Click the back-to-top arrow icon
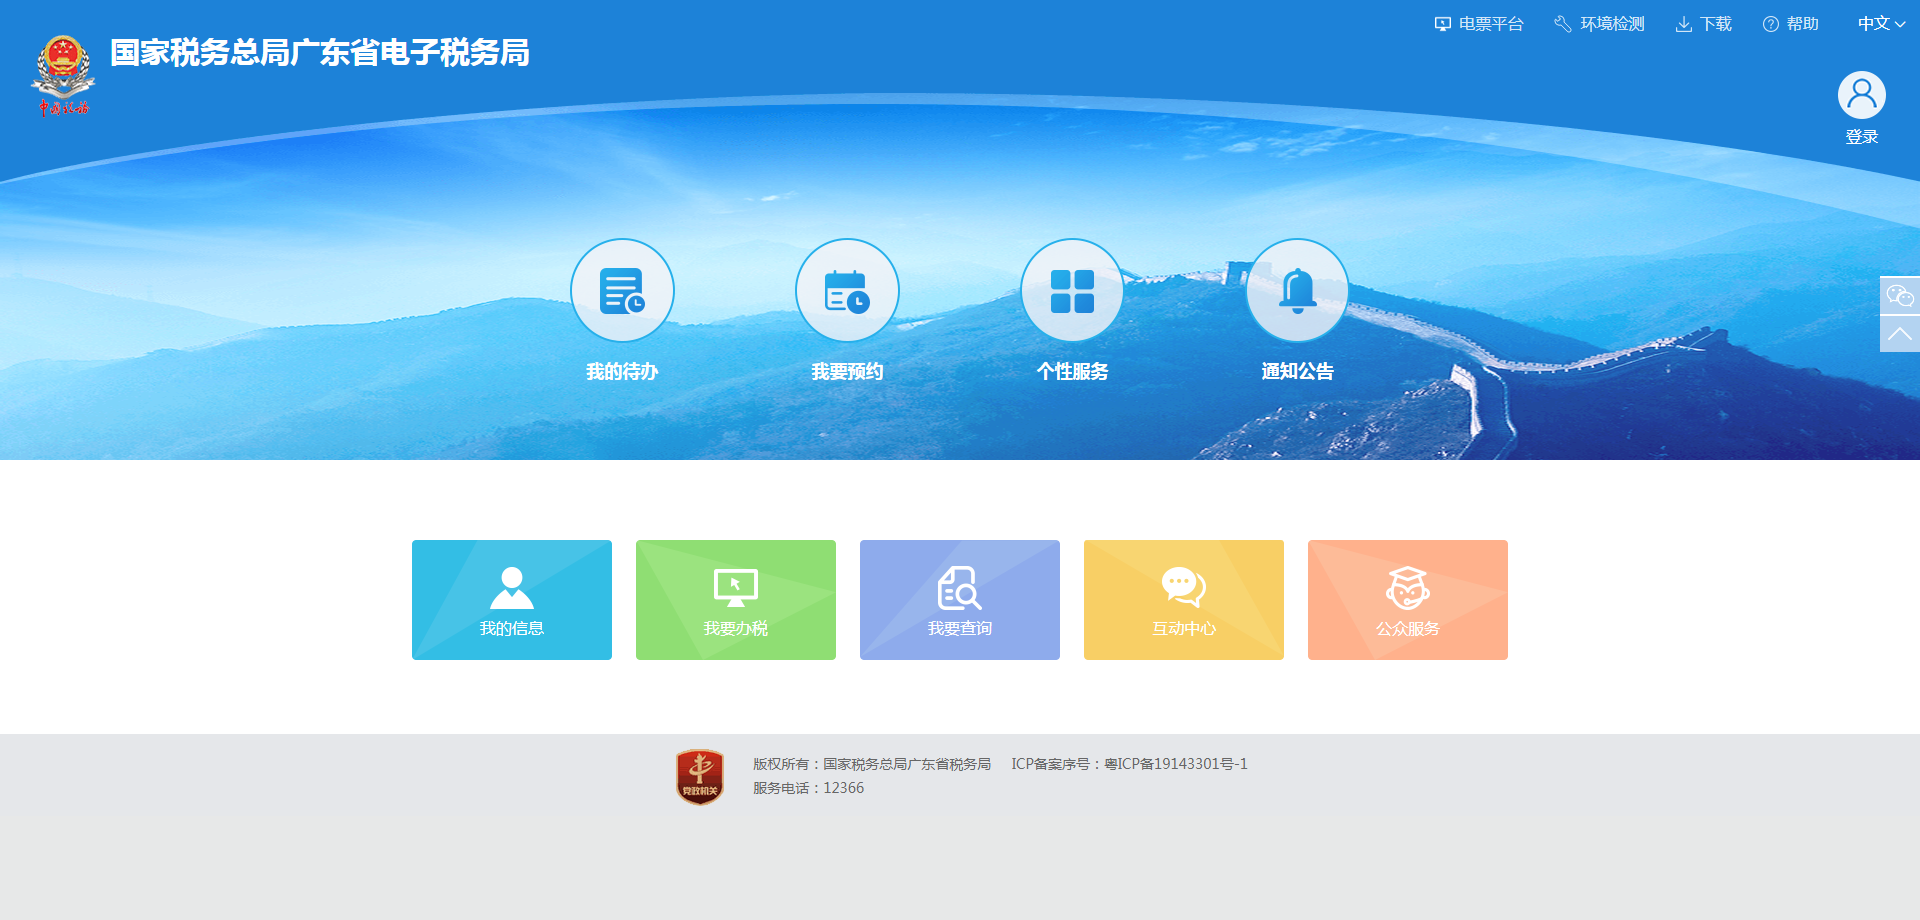The height and width of the screenshot is (920, 1920). pyautogui.click(x=1900, y=334)
